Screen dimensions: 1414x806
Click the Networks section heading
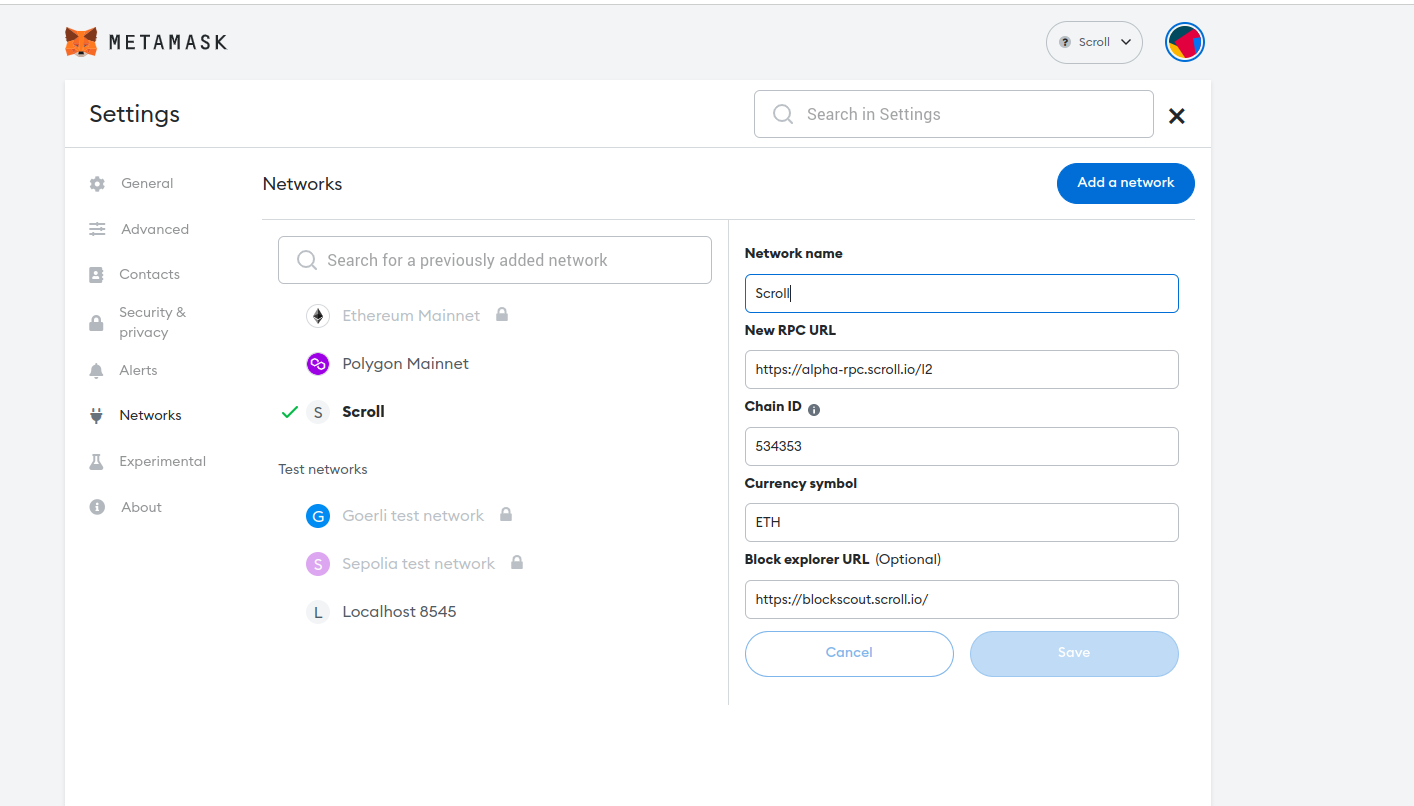click(302, 183)
